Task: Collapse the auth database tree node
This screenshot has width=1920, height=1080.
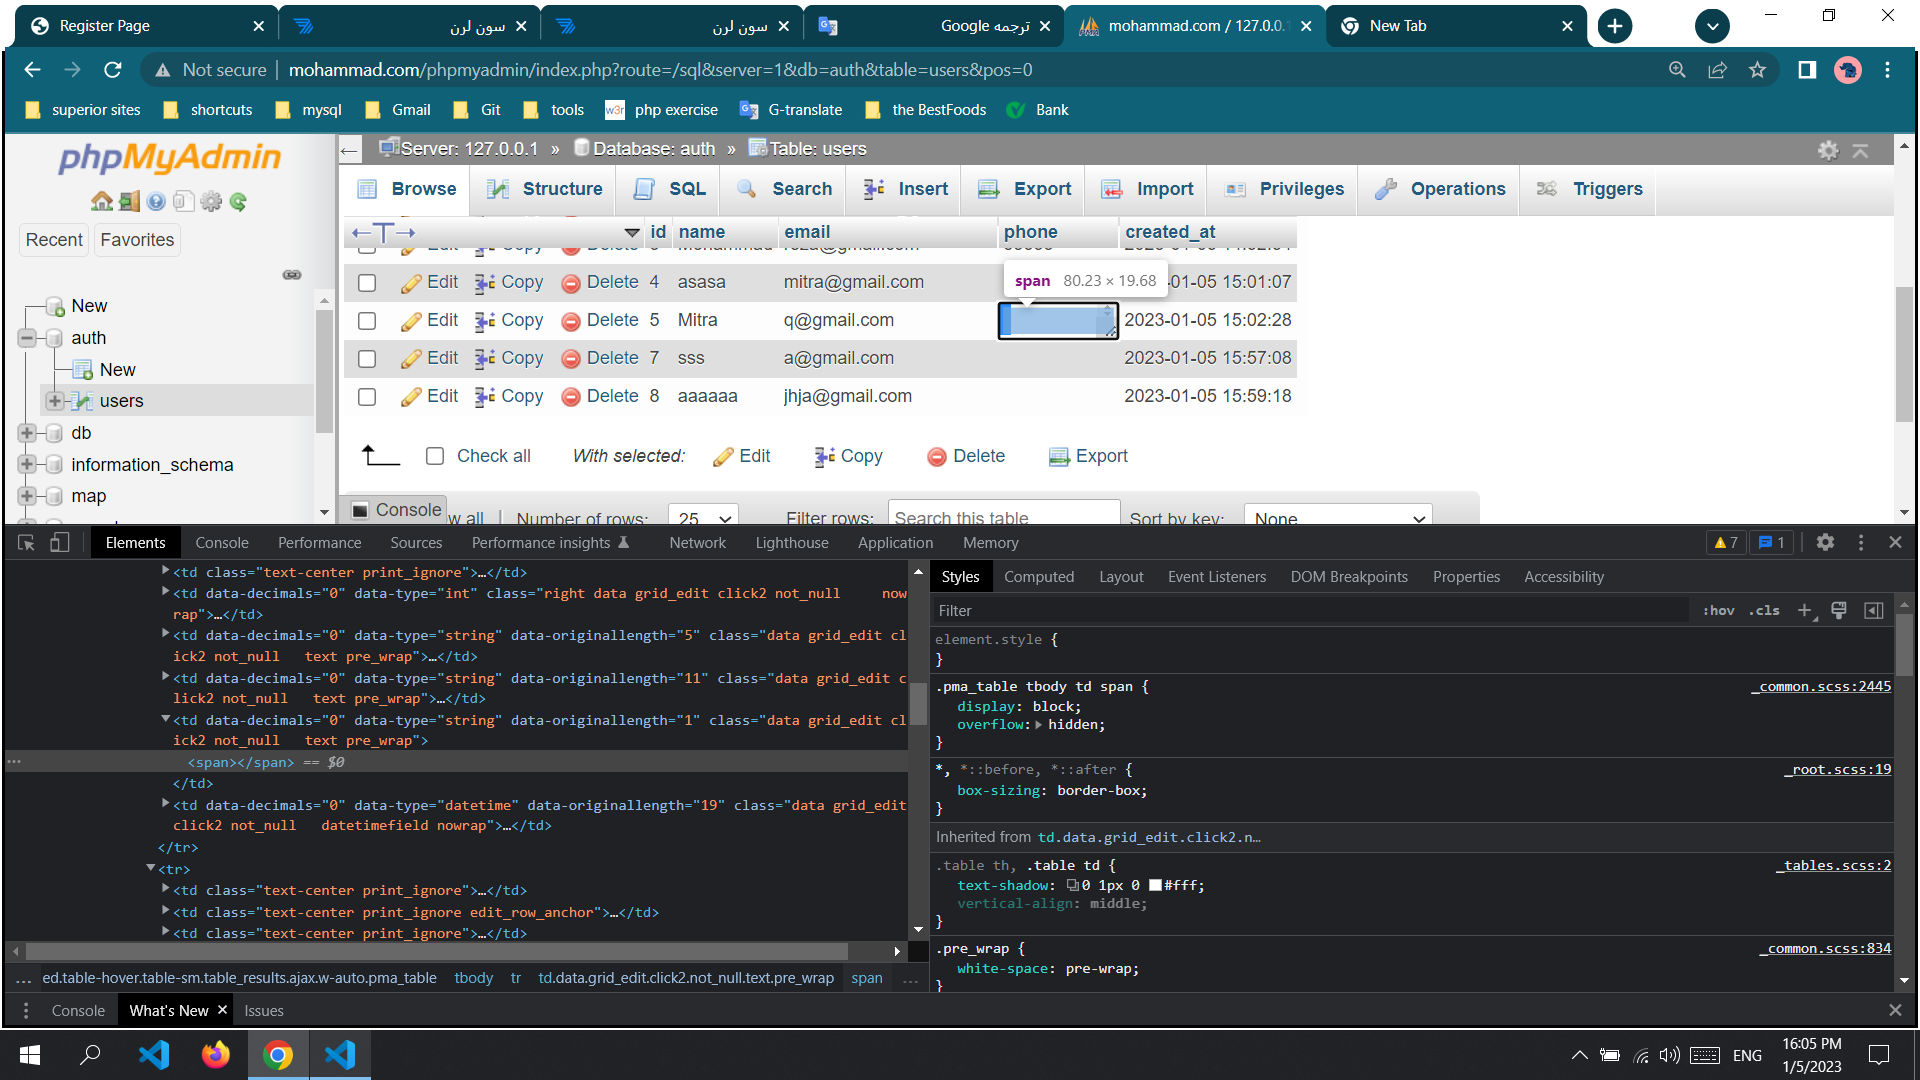Action: (x=27, y=338)
